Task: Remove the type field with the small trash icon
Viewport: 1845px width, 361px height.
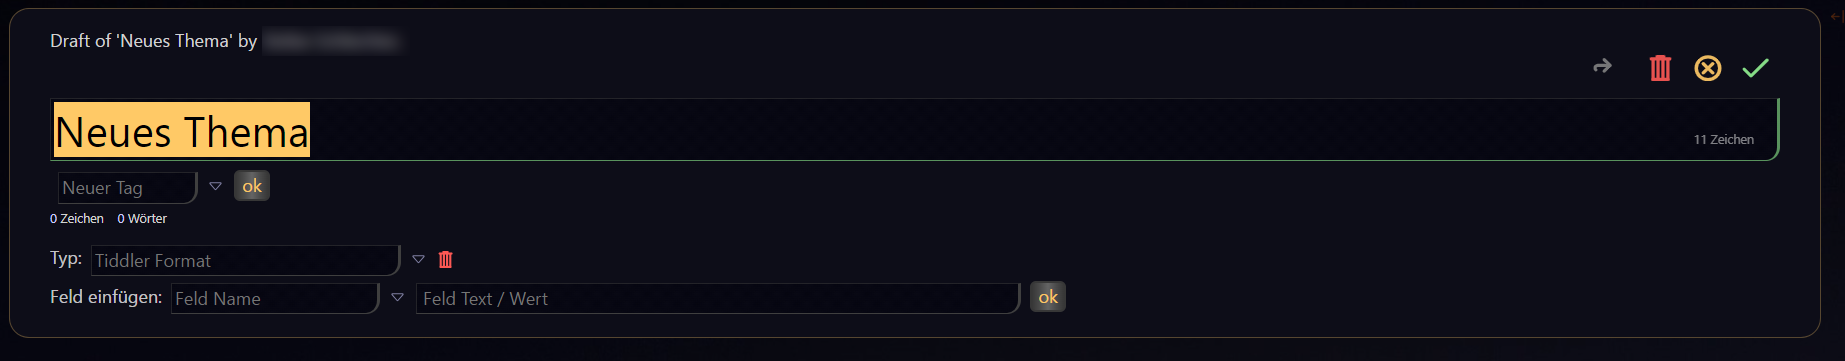Action: [446, 260]
